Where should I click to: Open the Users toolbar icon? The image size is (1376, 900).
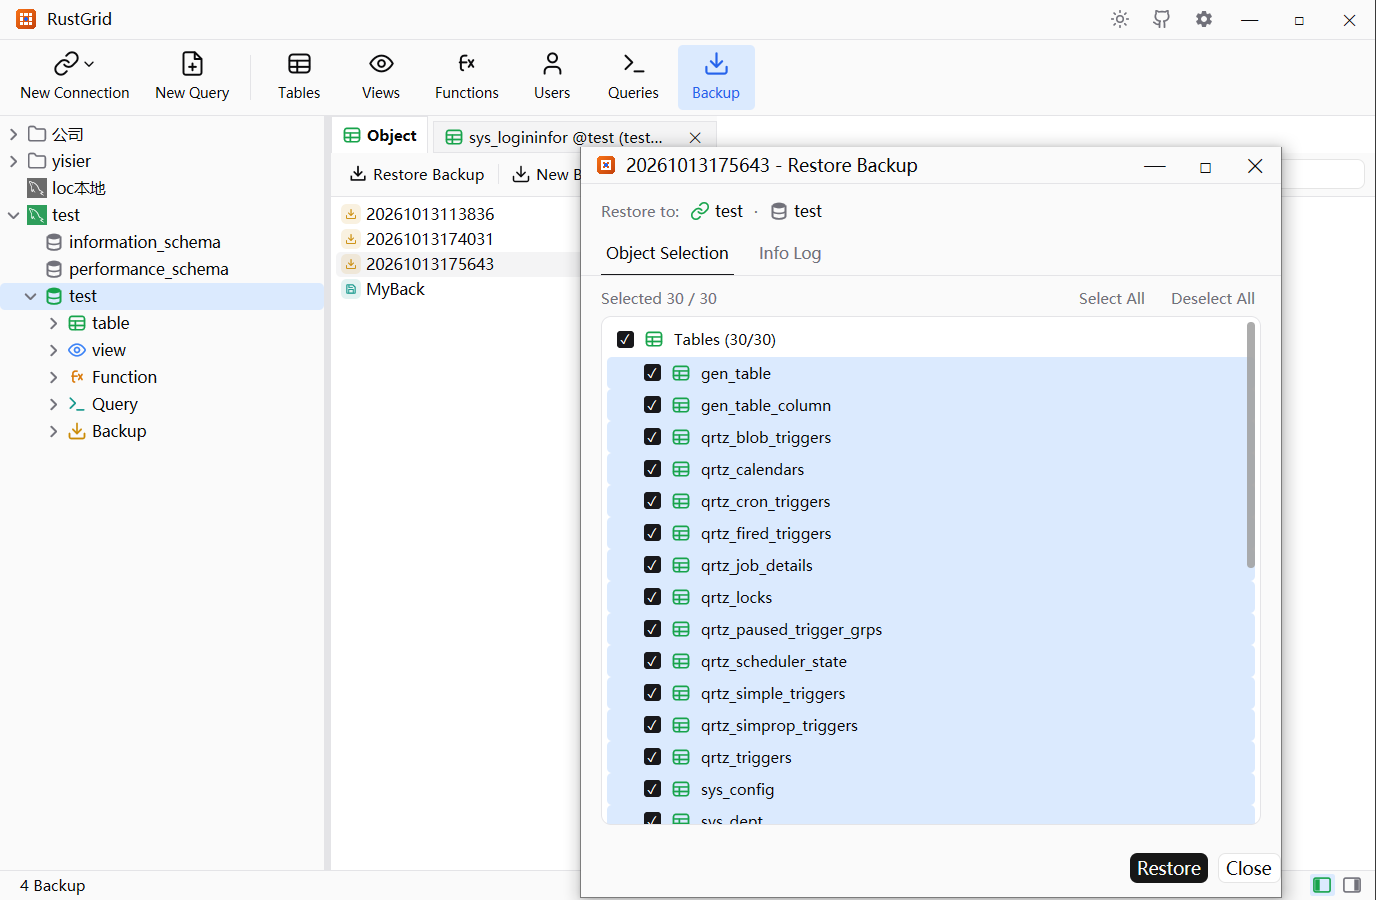point(552,77)
